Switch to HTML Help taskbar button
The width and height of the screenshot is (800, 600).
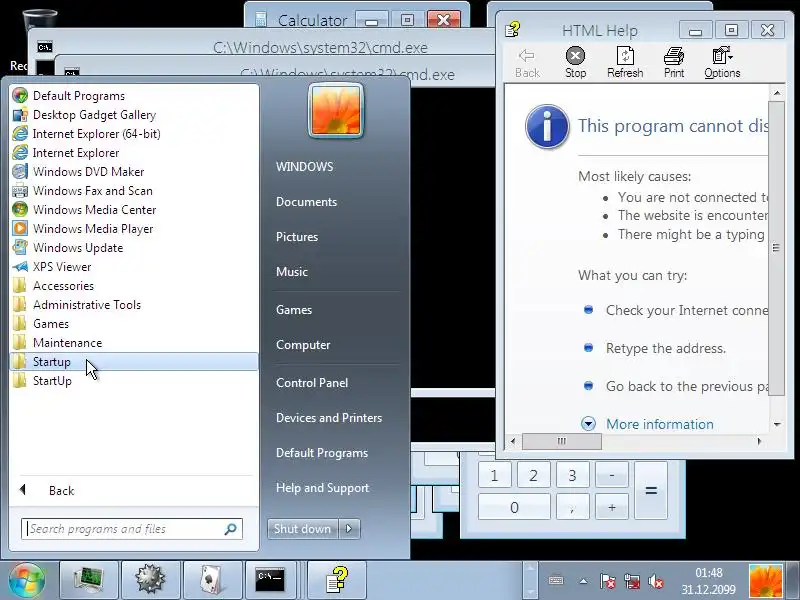click(336, 581)
